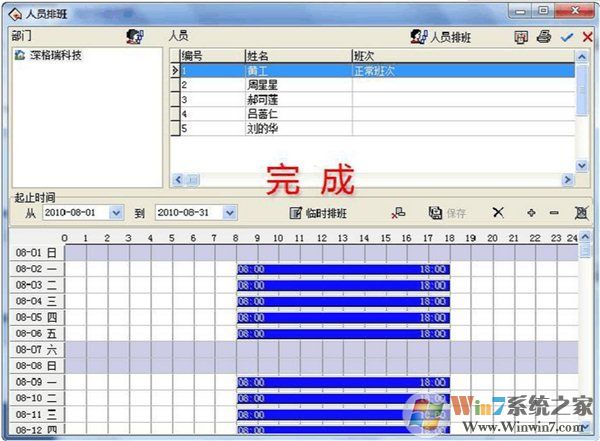Image resolution: width=600 pixels, height=441 pixels.
Task: Select the 08-08 日 date row header
Action: (x=36, y=366)
